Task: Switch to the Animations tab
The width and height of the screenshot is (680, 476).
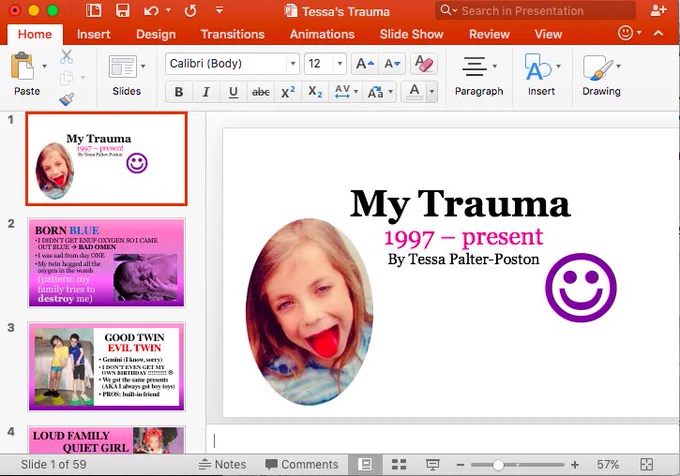Action: point(322,34)
